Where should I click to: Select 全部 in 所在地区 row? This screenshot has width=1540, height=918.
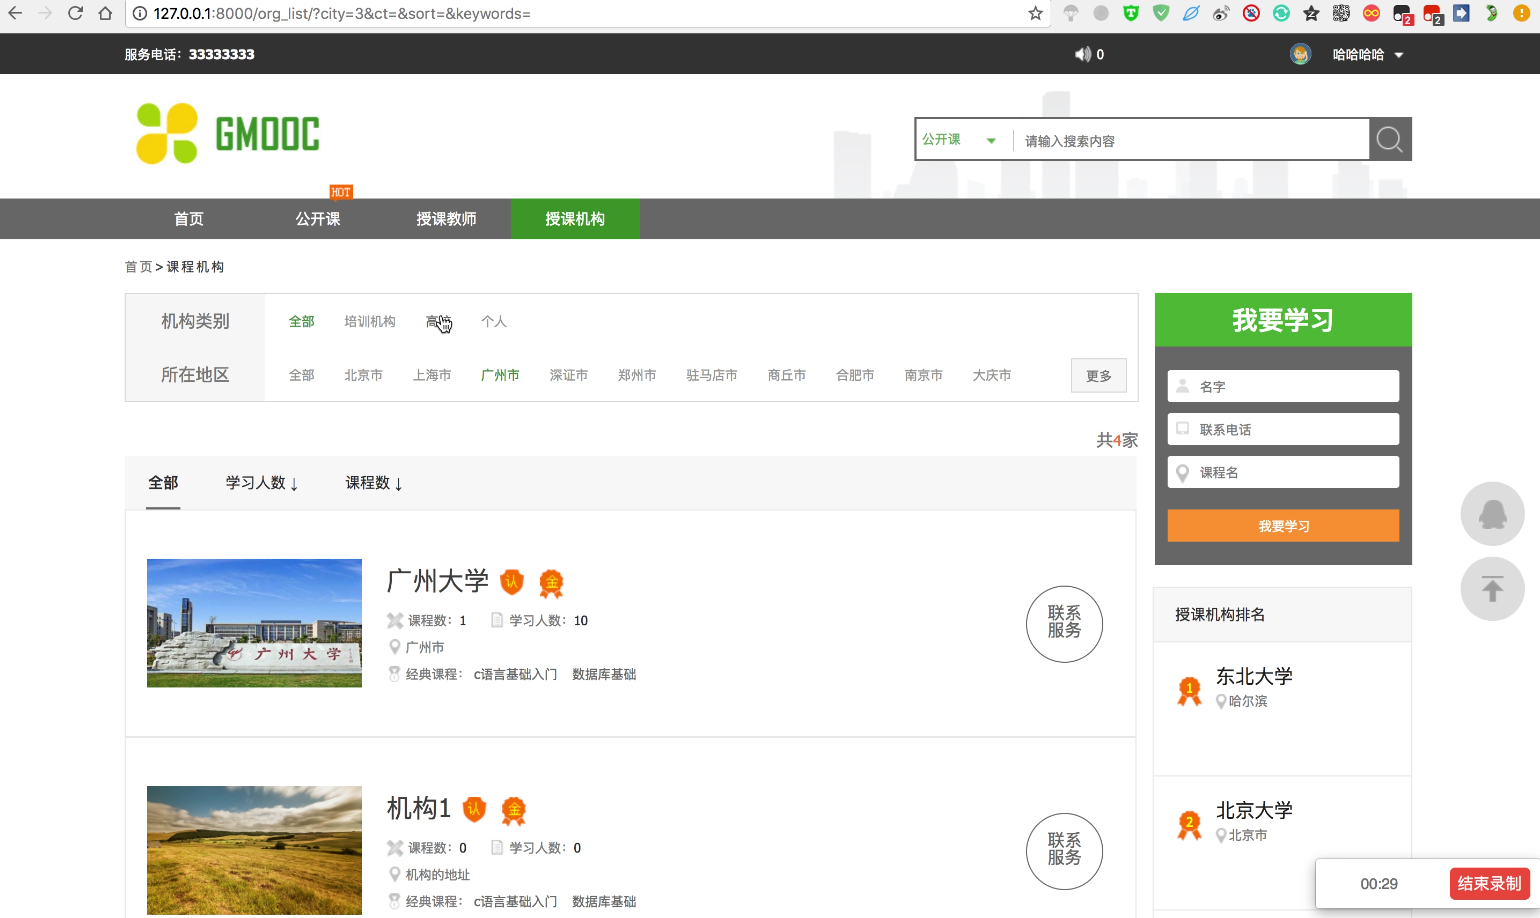[302, 375]
